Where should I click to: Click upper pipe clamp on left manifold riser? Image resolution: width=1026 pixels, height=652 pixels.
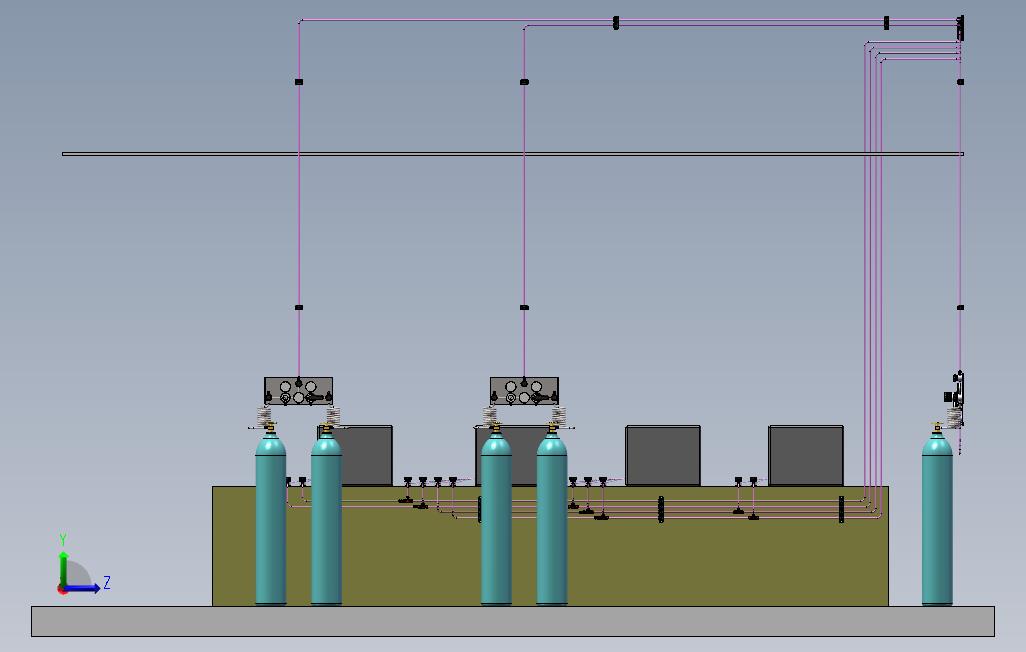(x=299, y=82)
